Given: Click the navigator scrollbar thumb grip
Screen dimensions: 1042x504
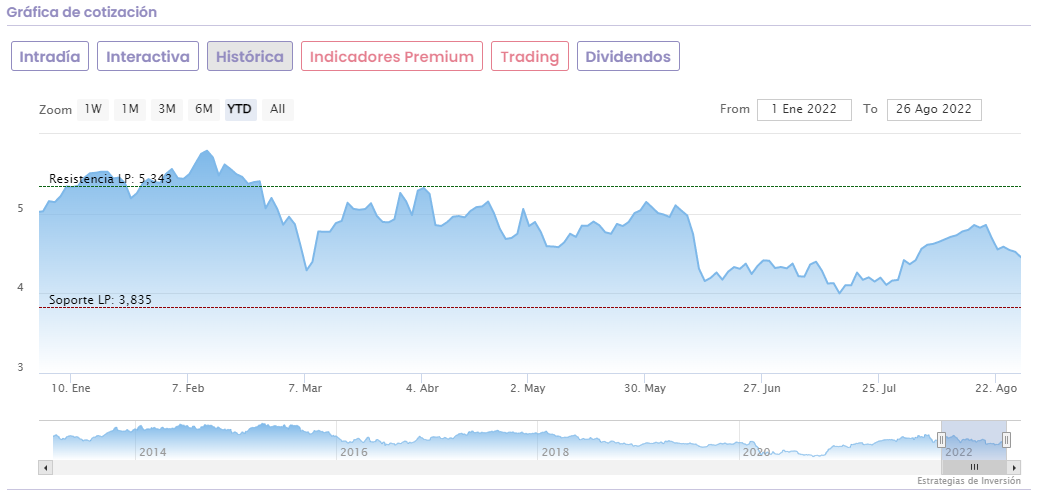Looking at the screenshot, I should click(974, 467).
